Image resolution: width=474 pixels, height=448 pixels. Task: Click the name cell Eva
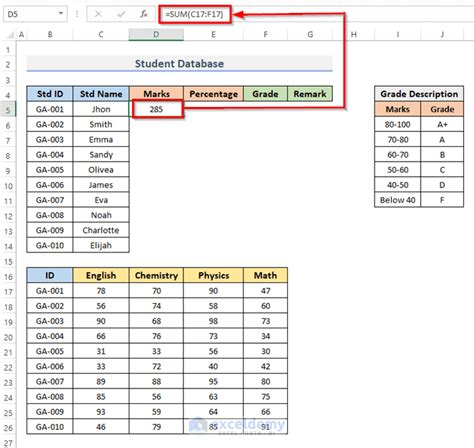pyautogui.click(x=101, y=200)
